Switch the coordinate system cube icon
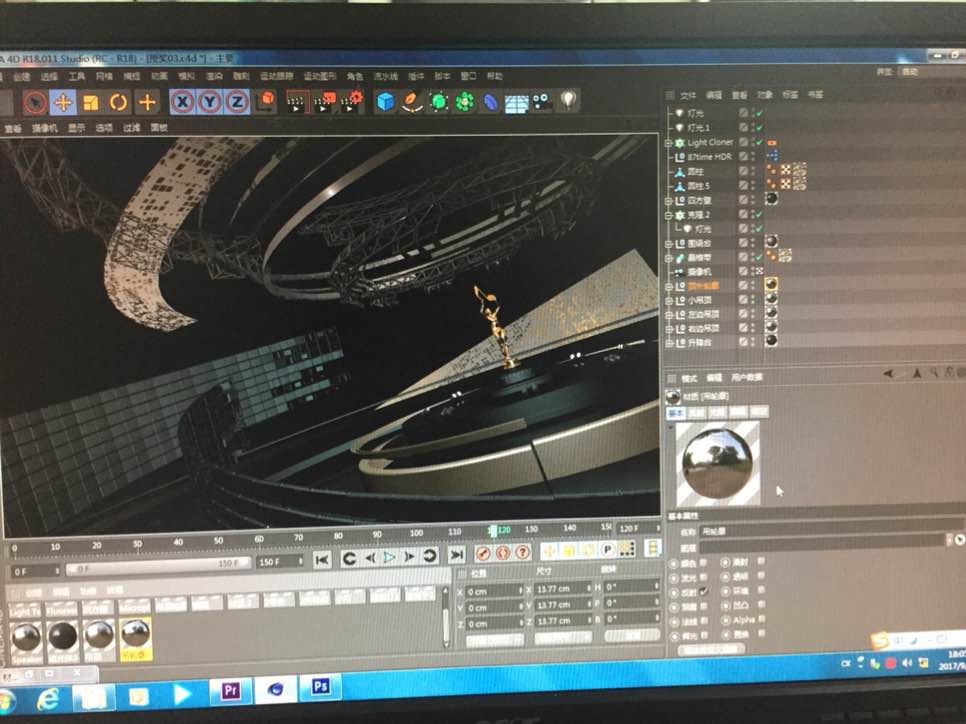The width and height of the screenshot is (966, 724). pyautogui.click(x=266, y=101)
